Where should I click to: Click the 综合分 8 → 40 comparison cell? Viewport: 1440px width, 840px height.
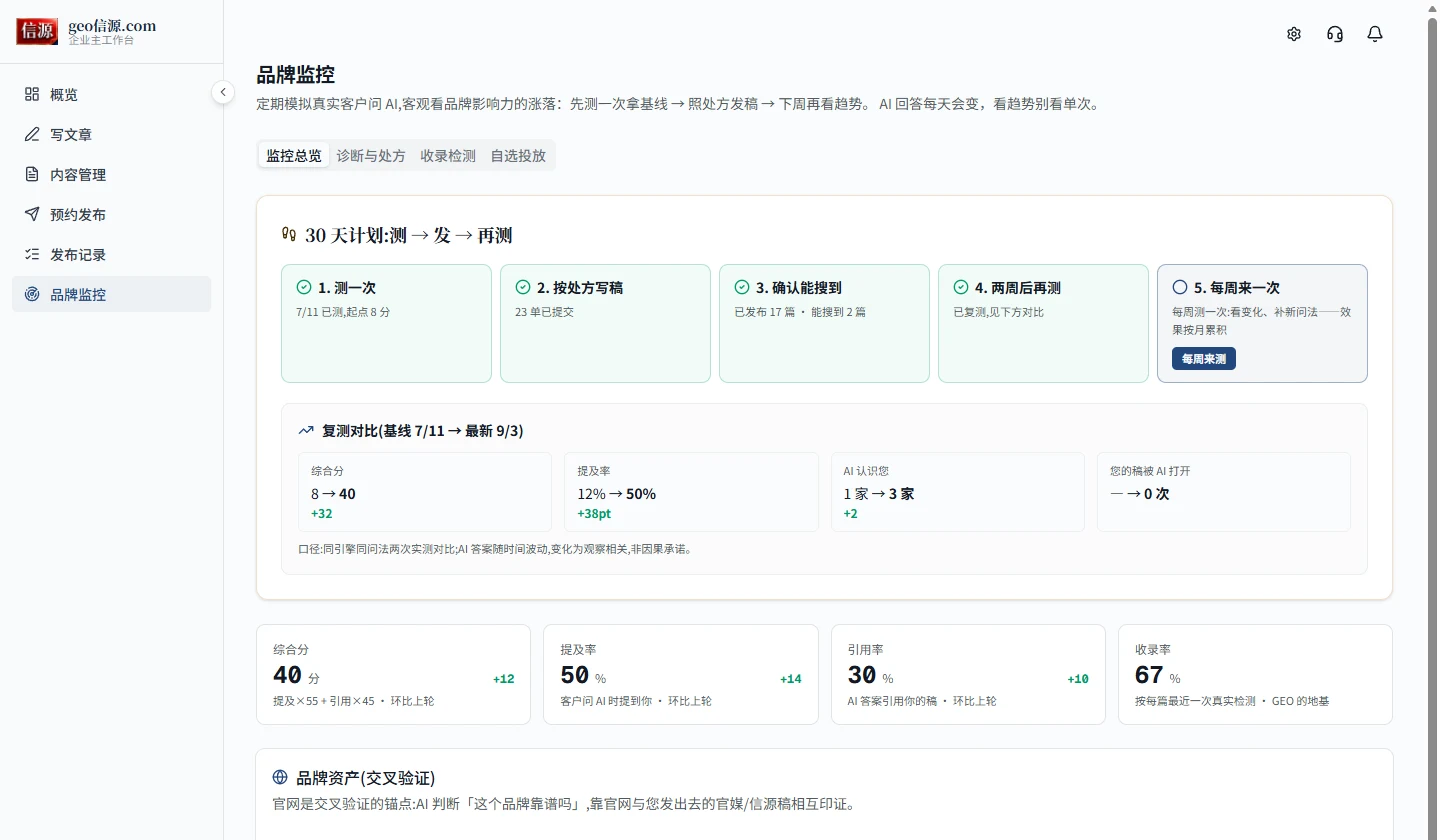coord(425,492)
